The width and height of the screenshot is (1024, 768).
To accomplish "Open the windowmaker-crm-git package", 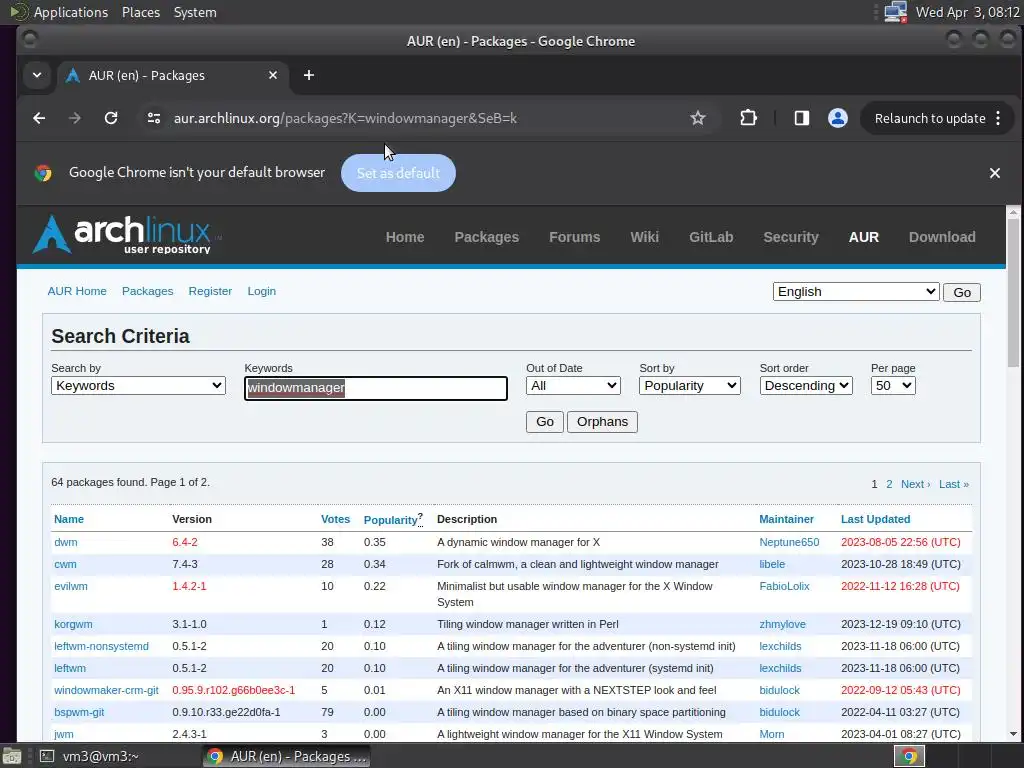I will point(106,690).
